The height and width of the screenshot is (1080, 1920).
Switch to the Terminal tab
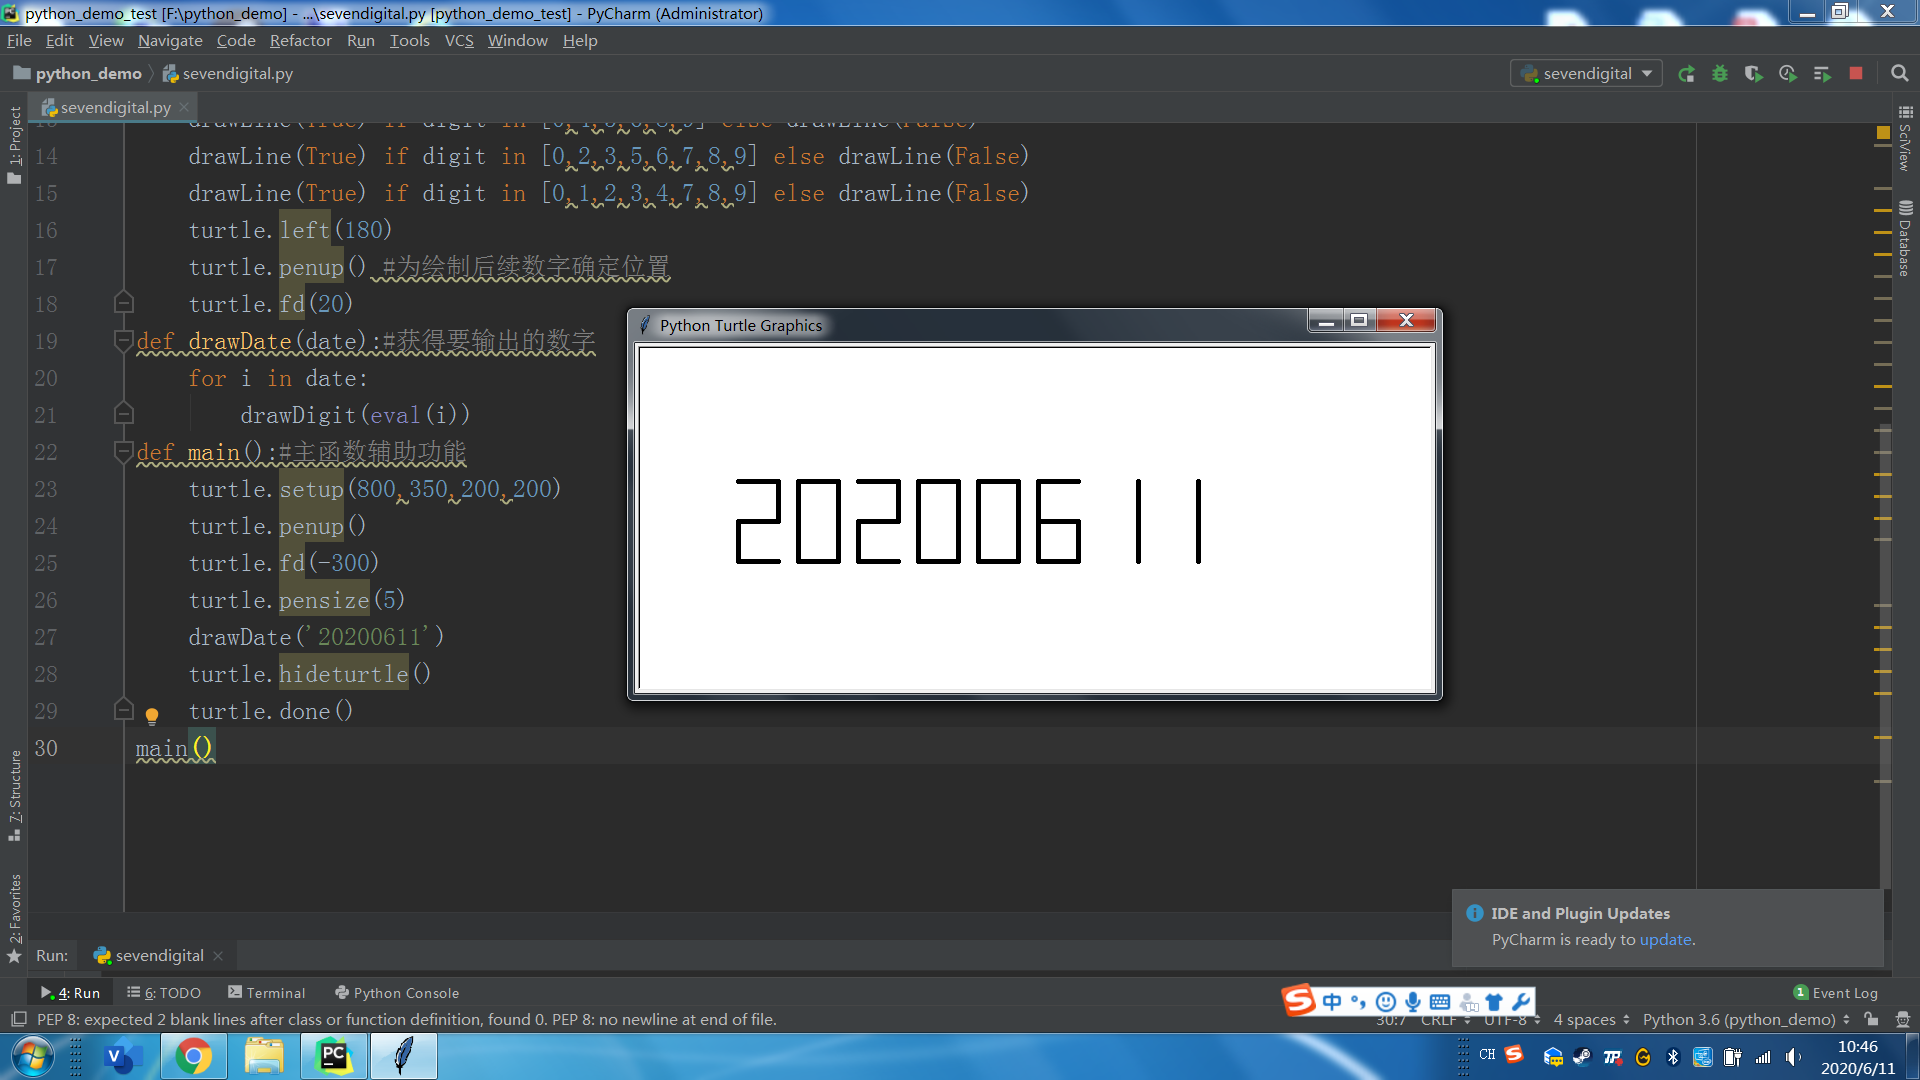266,993
